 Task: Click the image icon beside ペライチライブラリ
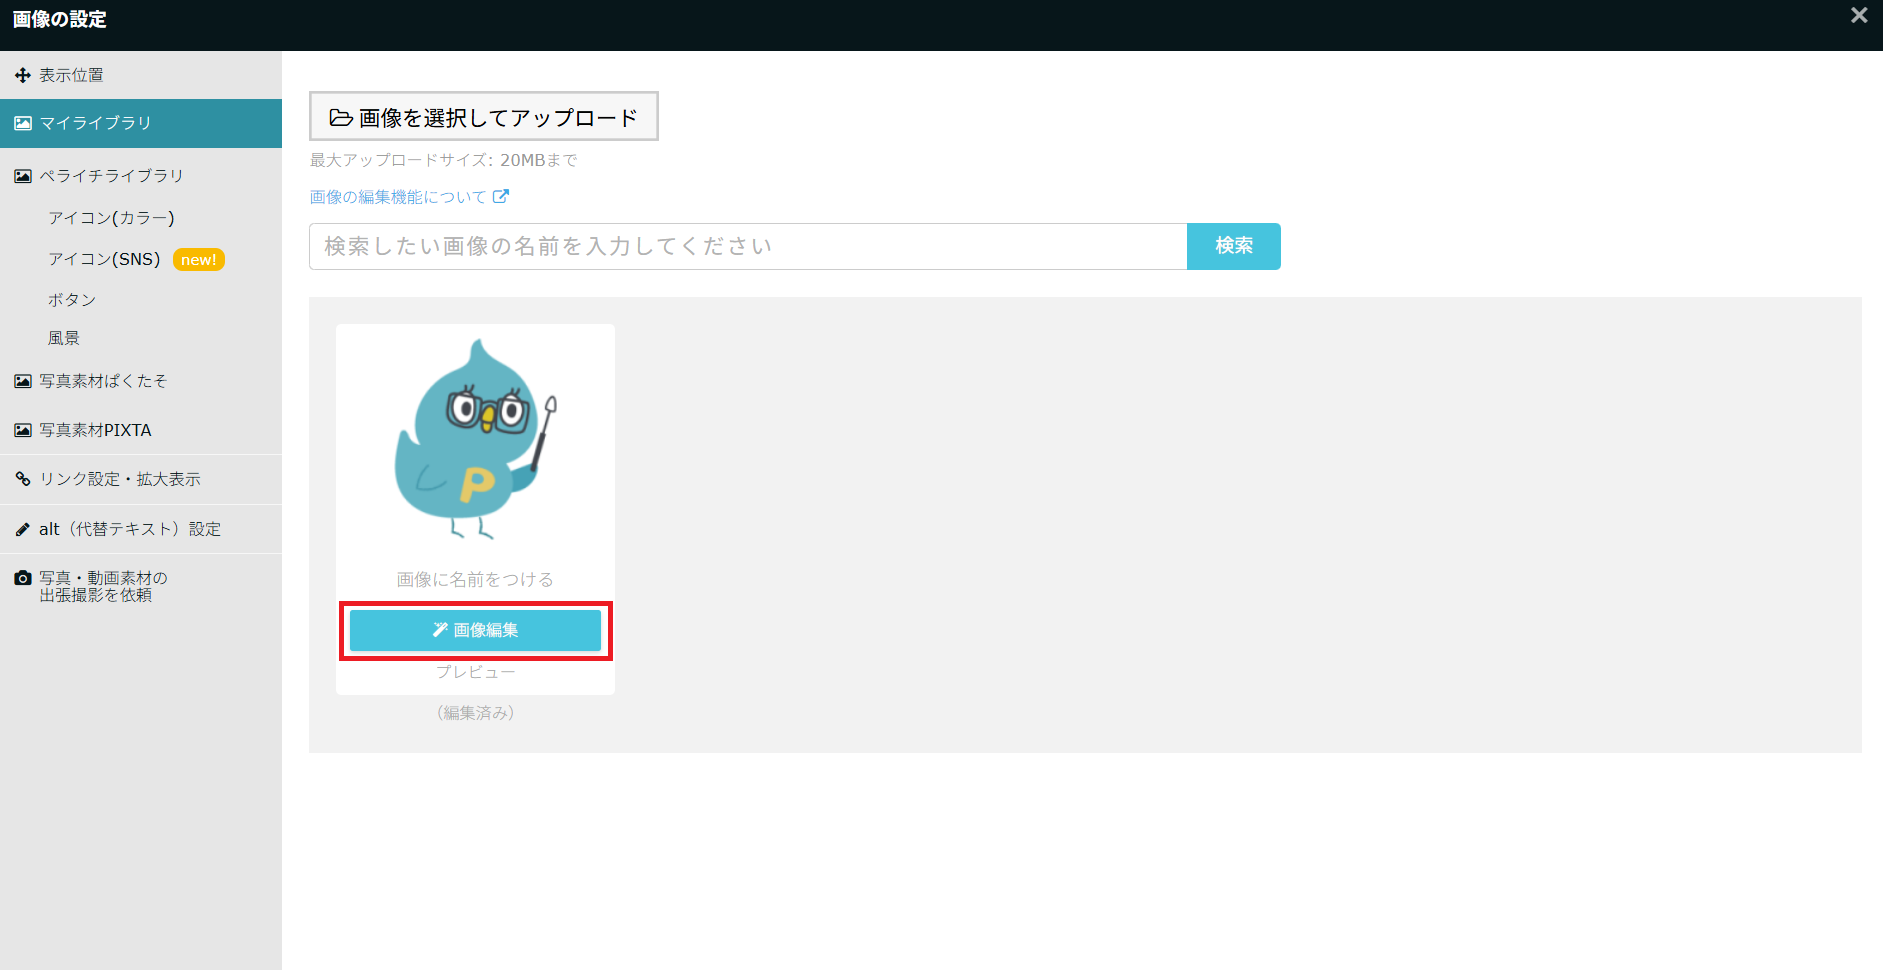(x=22, y=177)
